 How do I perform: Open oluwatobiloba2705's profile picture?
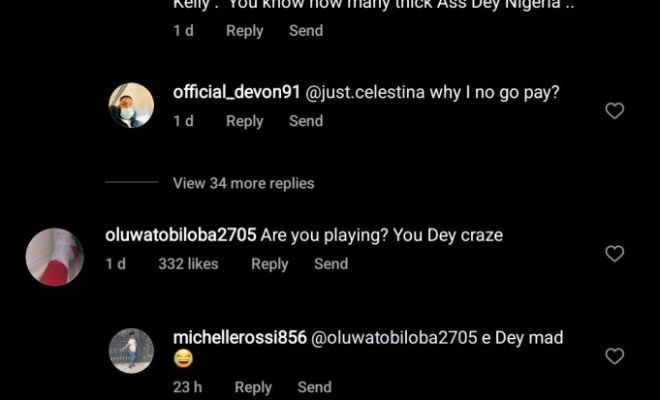53,256
